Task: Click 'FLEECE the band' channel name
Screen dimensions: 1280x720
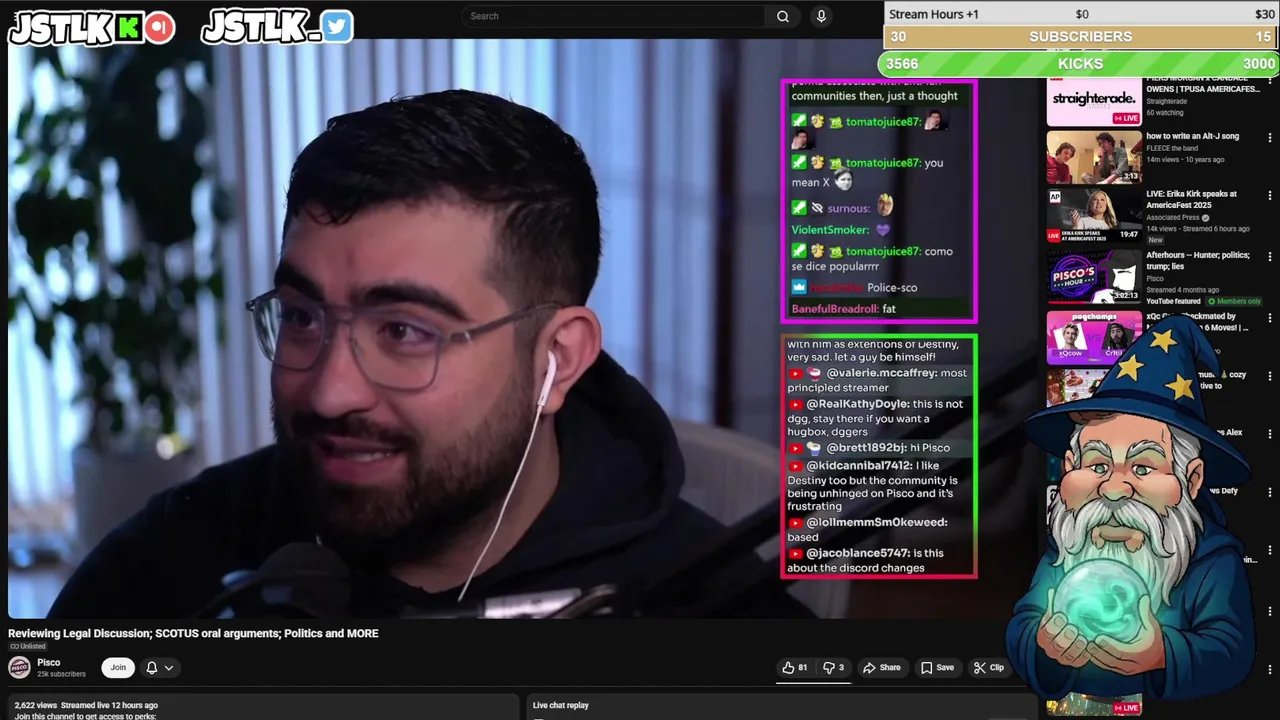Action: tap(1172, 148)
